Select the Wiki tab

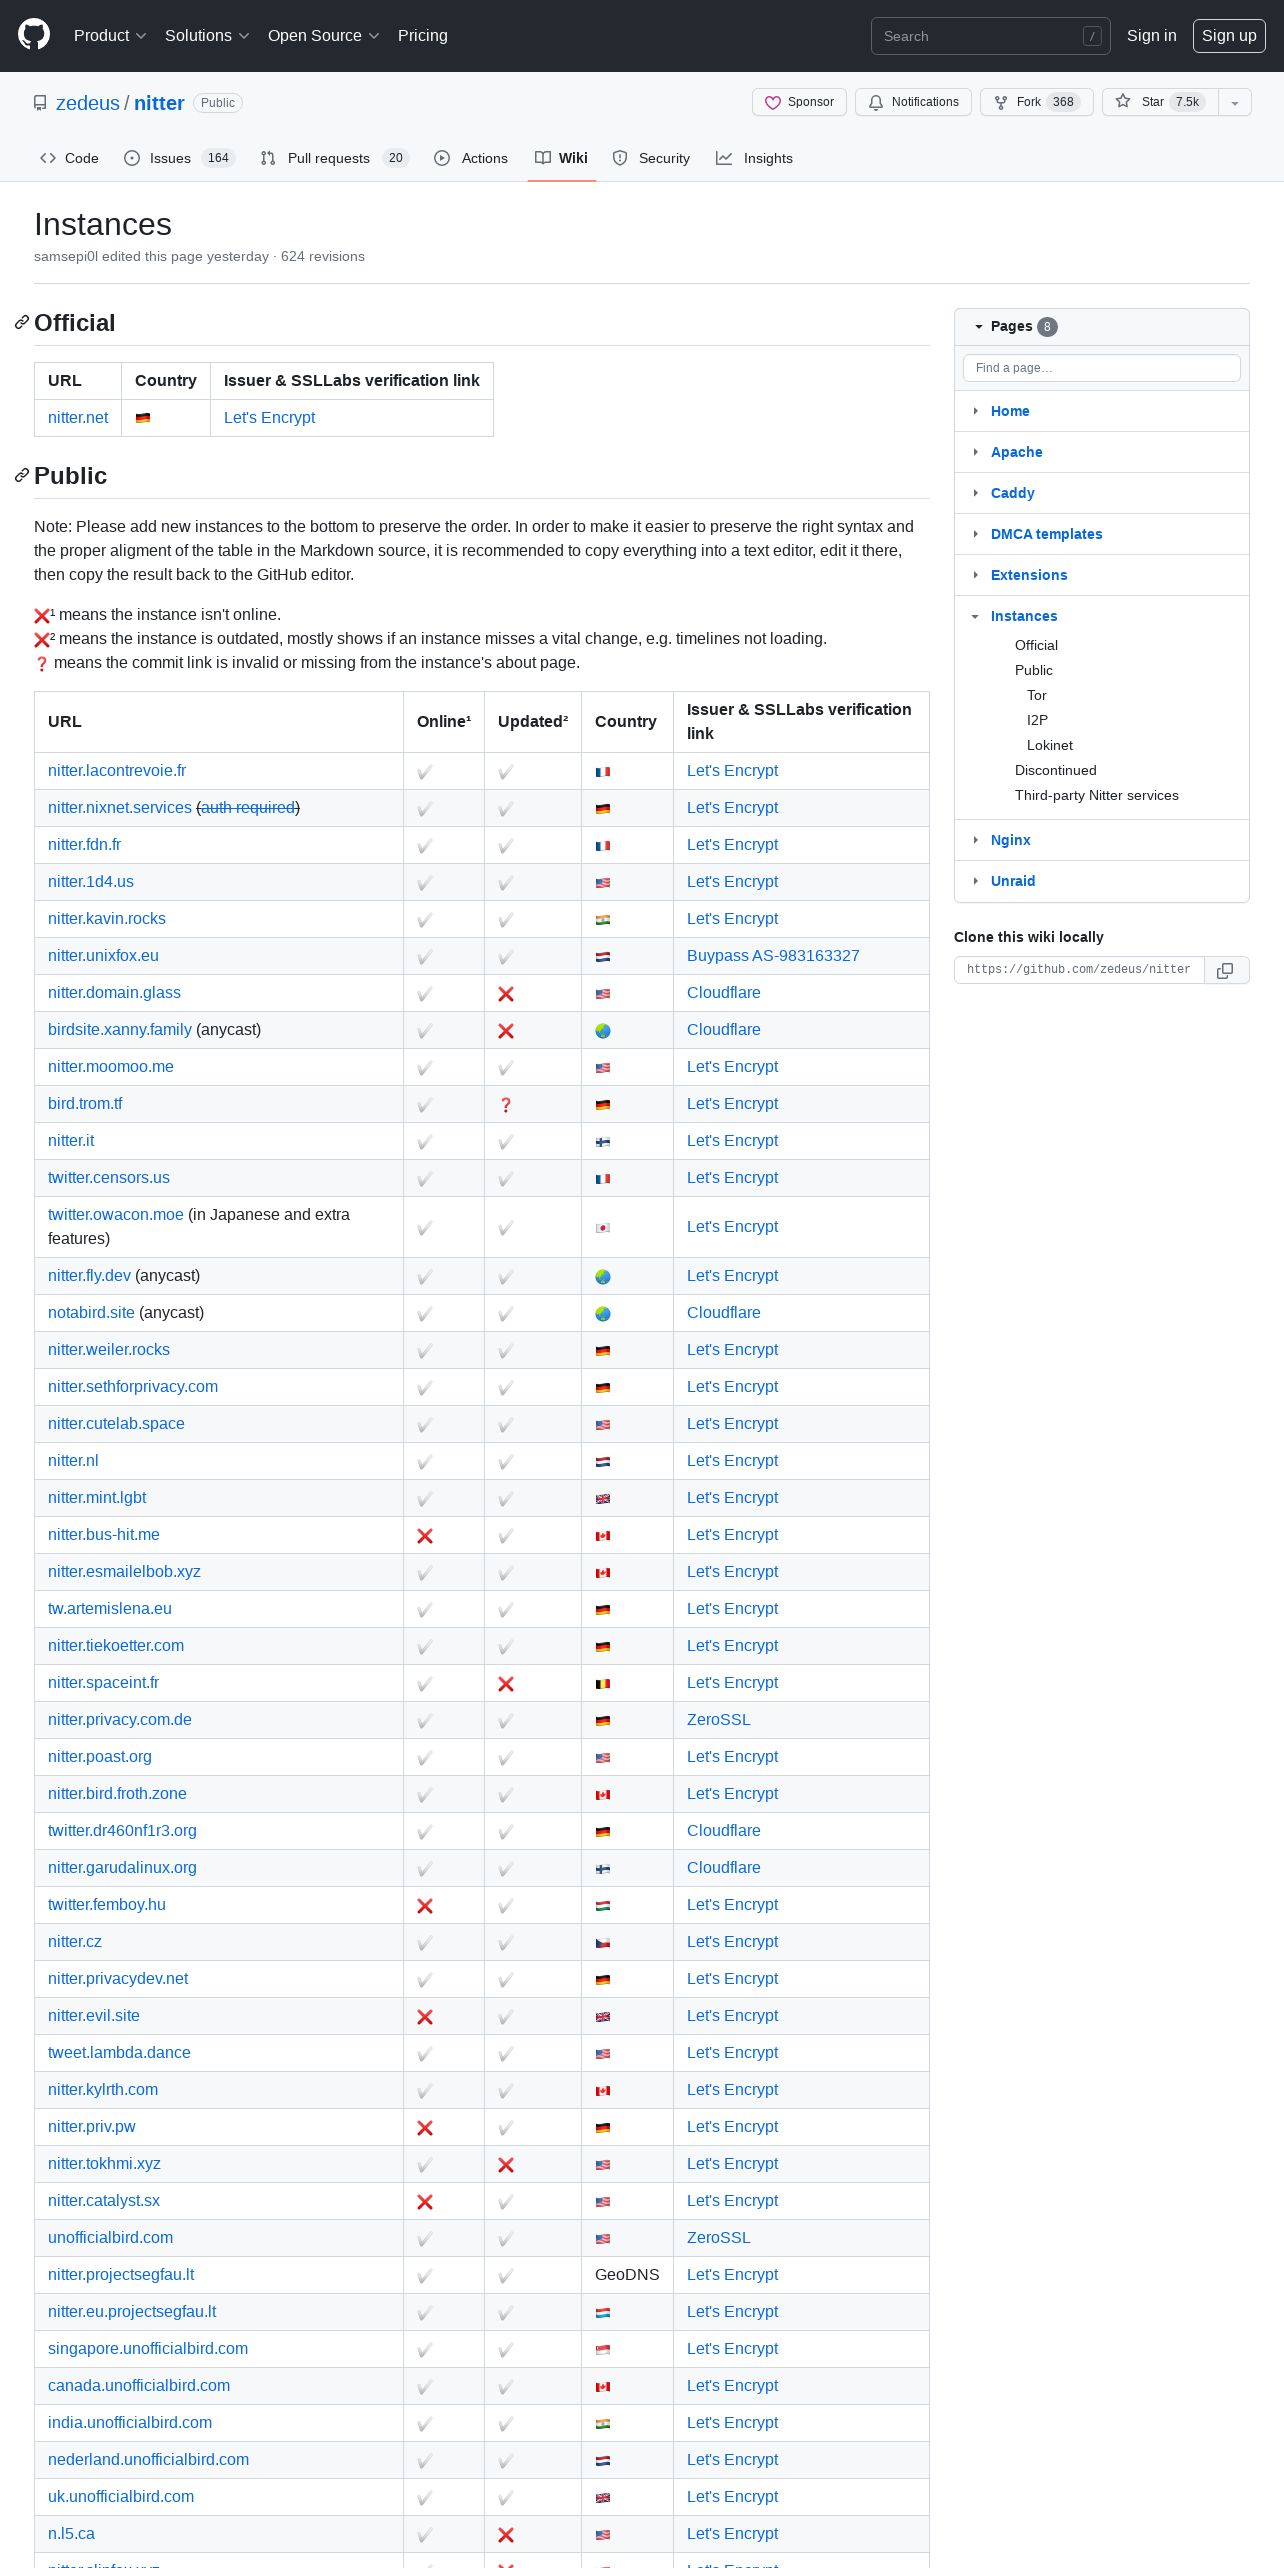point(561,158)
